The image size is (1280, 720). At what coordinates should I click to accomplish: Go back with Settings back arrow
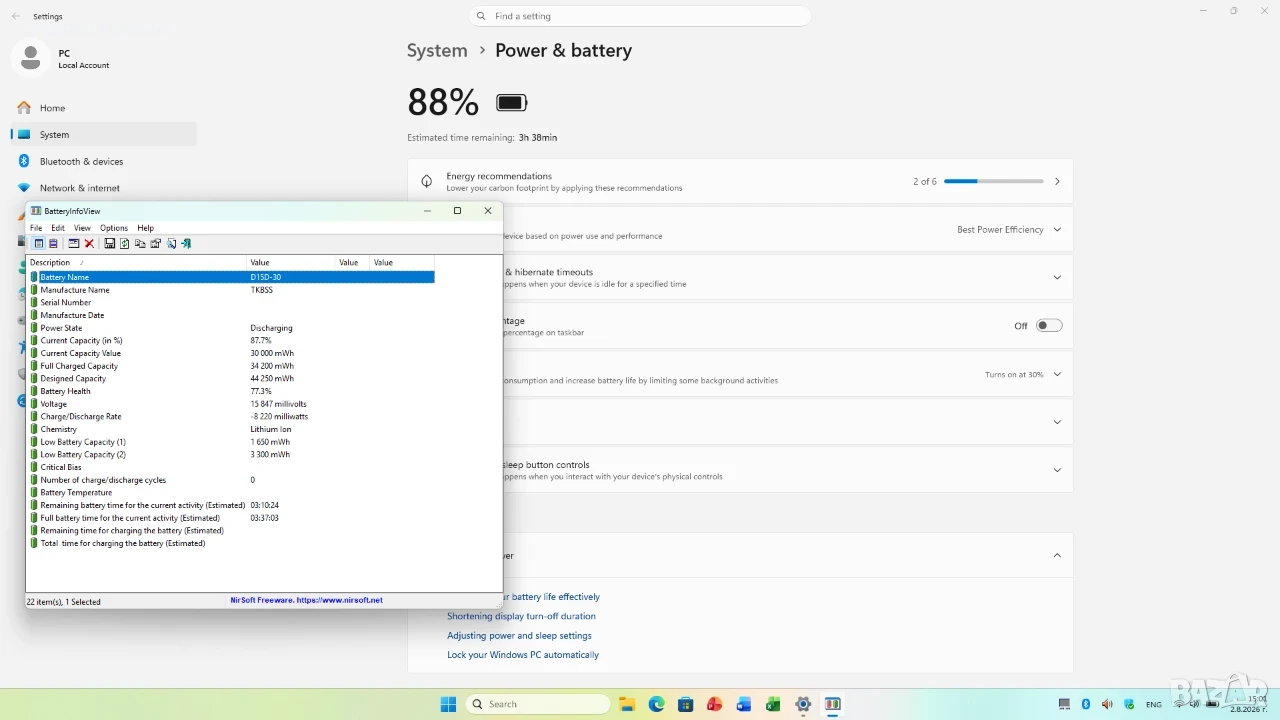[x=15, y=16]
